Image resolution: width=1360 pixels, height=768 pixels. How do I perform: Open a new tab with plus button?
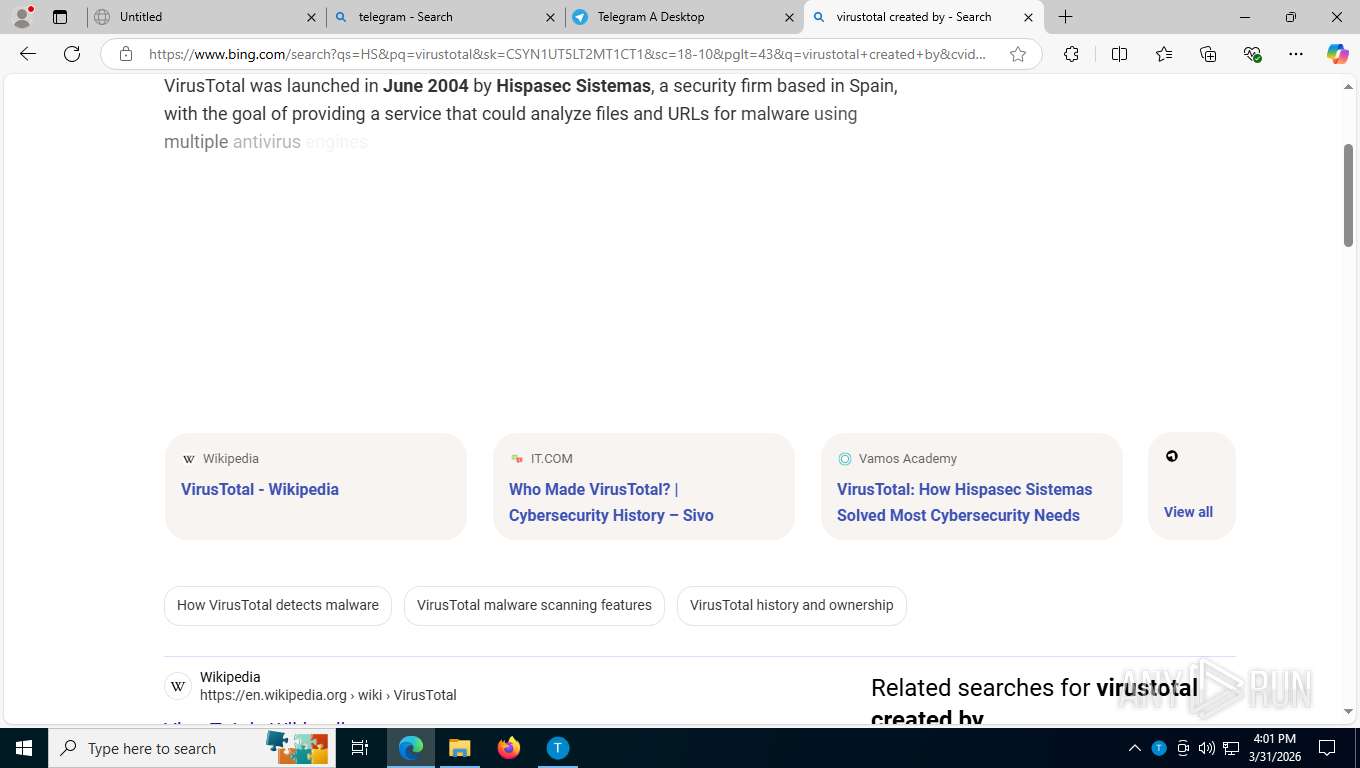pos(1066,17)
